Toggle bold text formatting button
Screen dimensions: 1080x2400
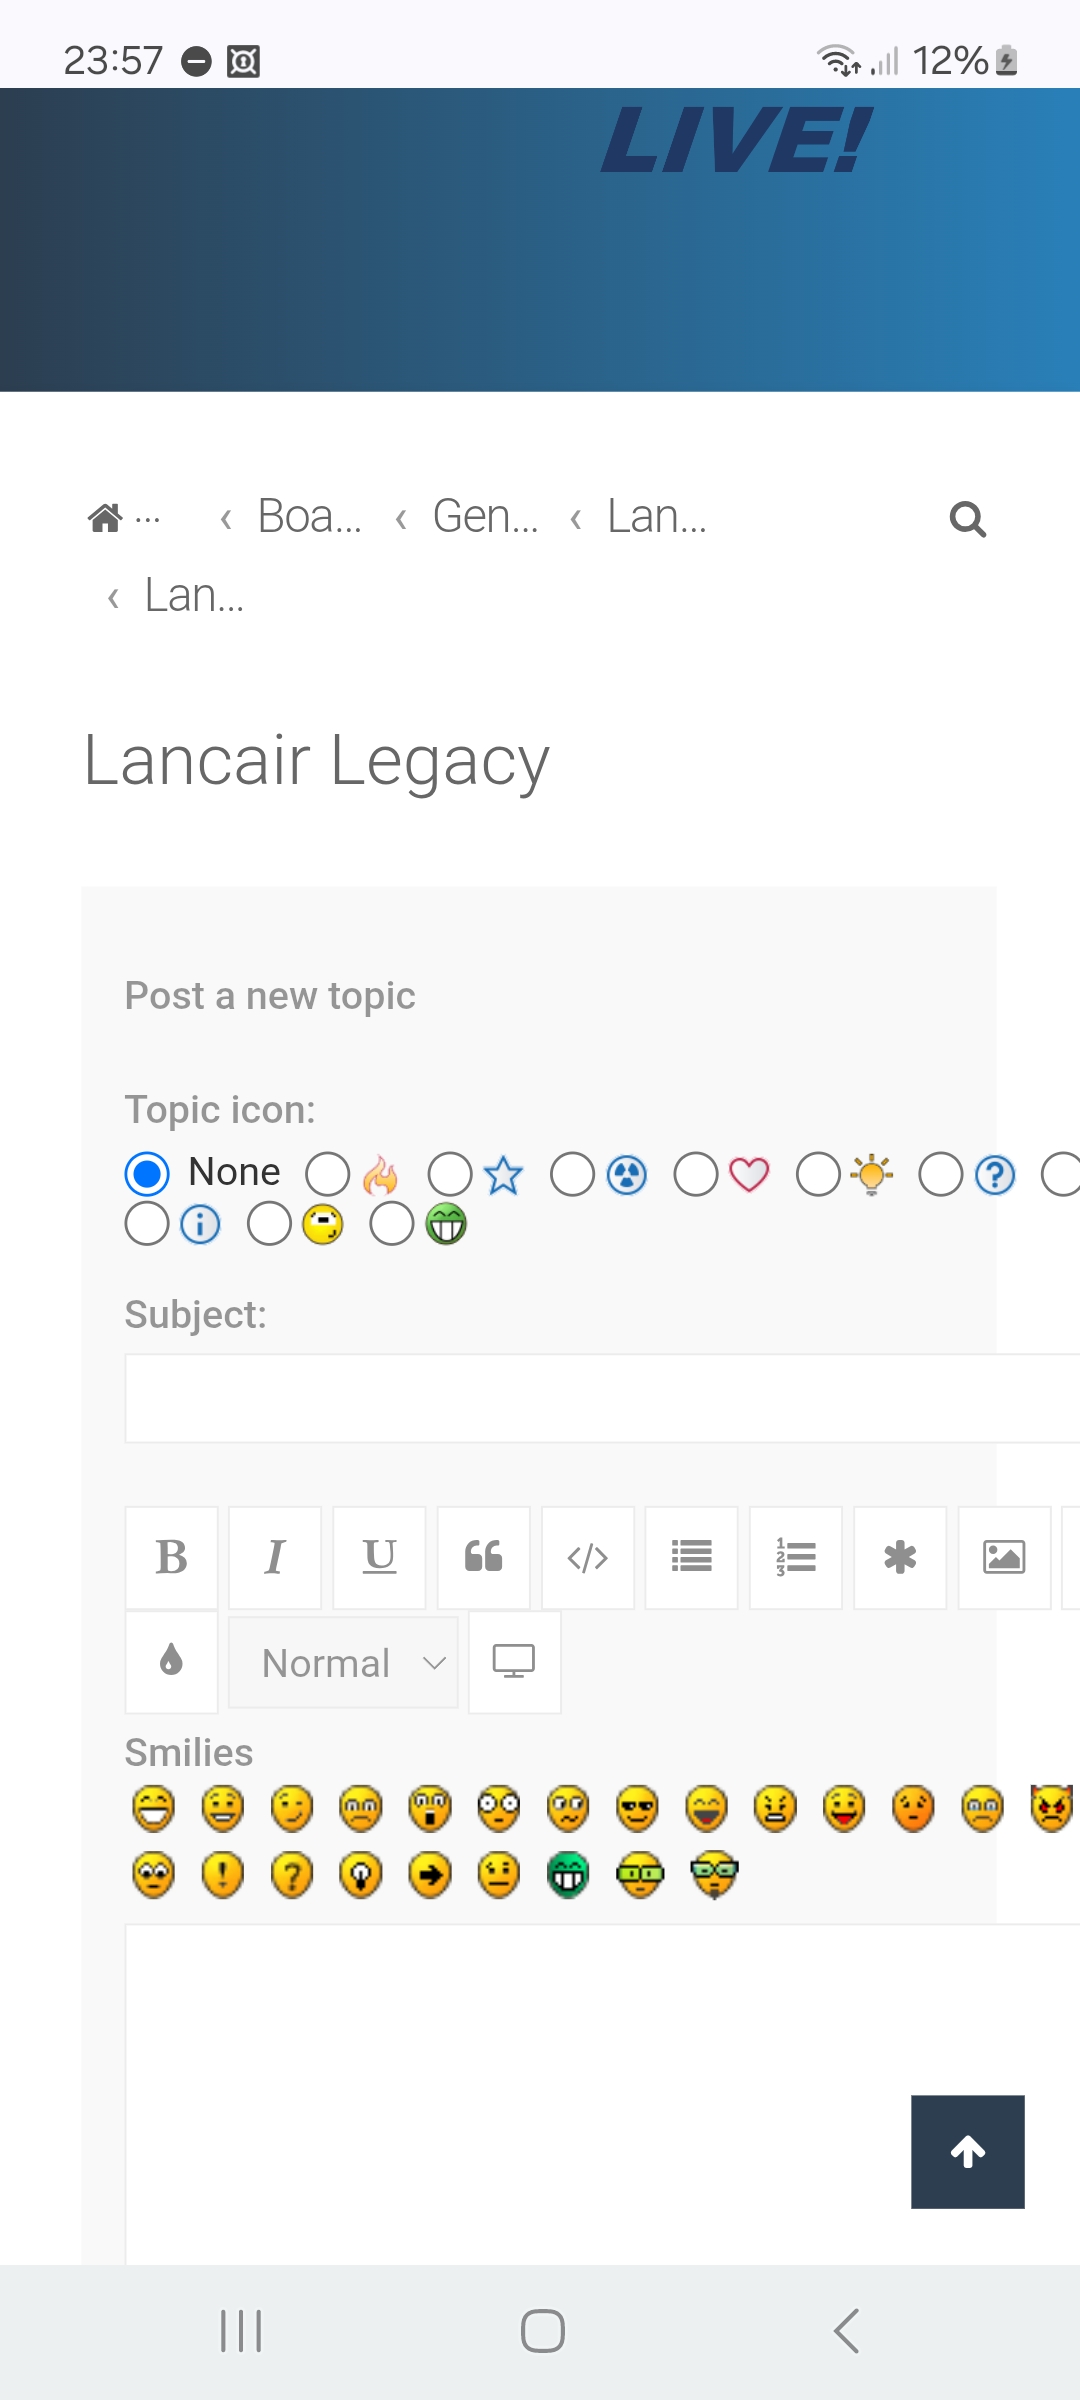point(171,1557)
